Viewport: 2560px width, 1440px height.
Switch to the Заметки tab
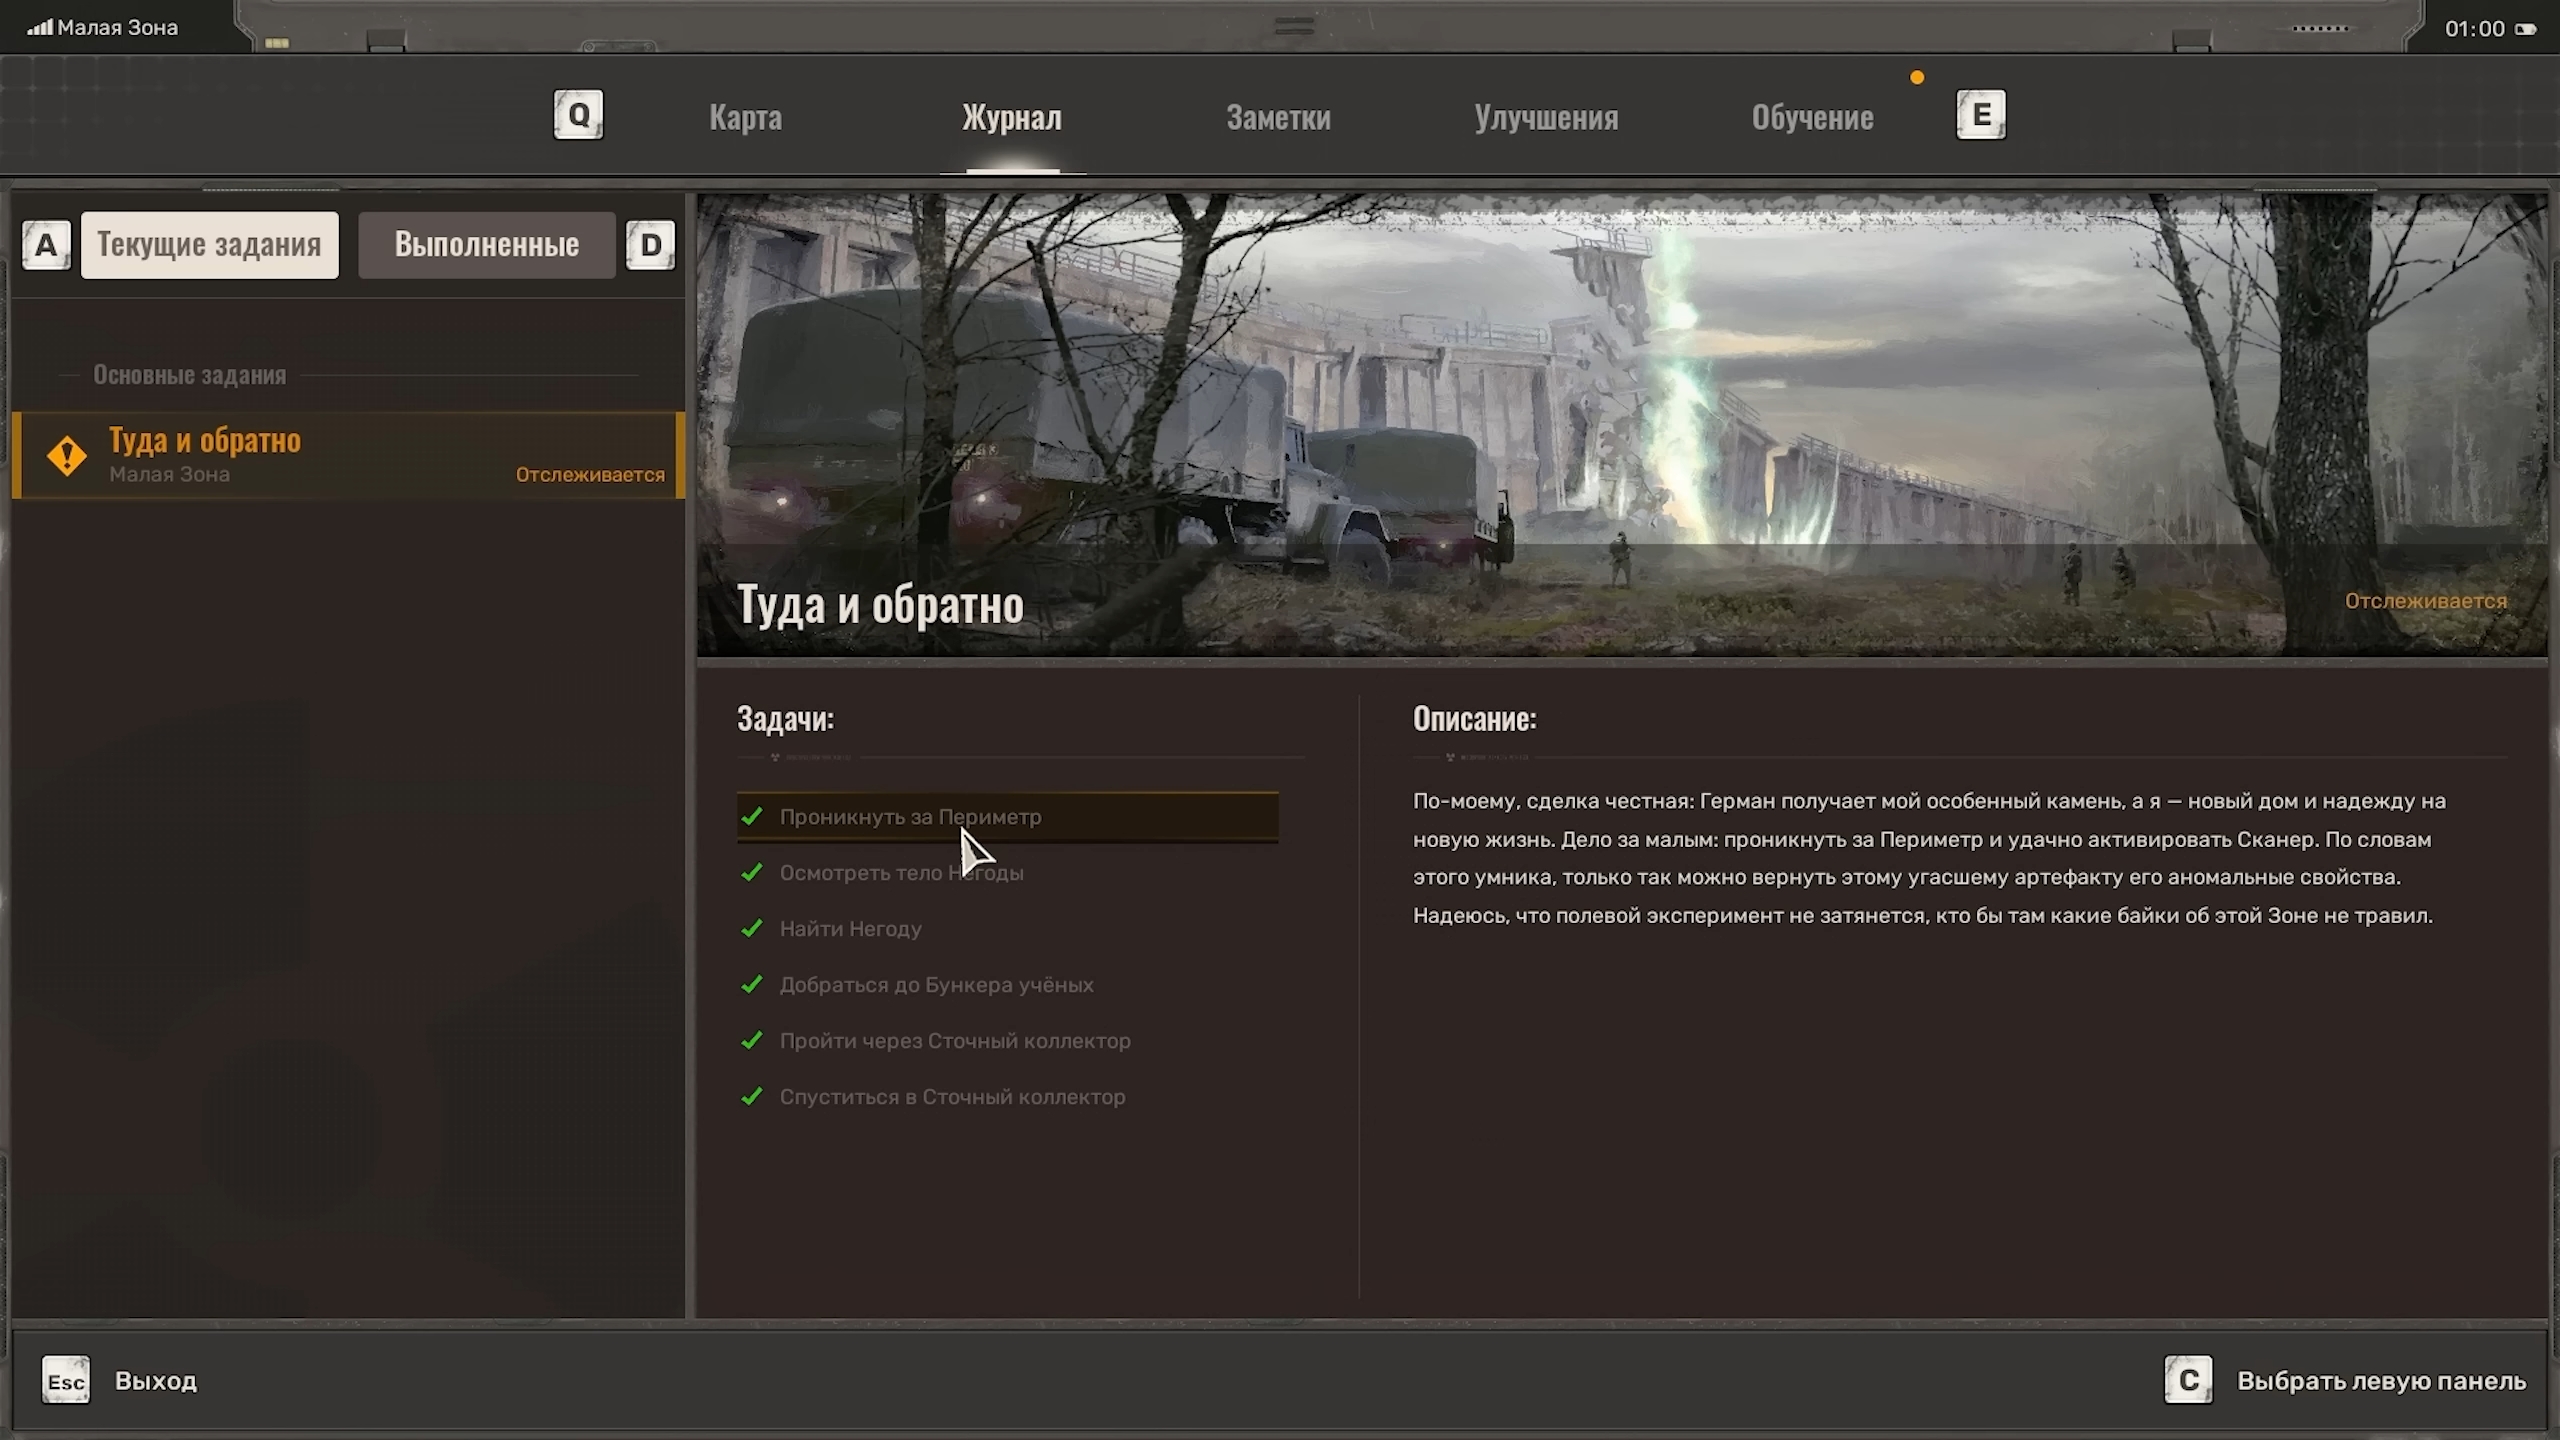(1278, 118)
